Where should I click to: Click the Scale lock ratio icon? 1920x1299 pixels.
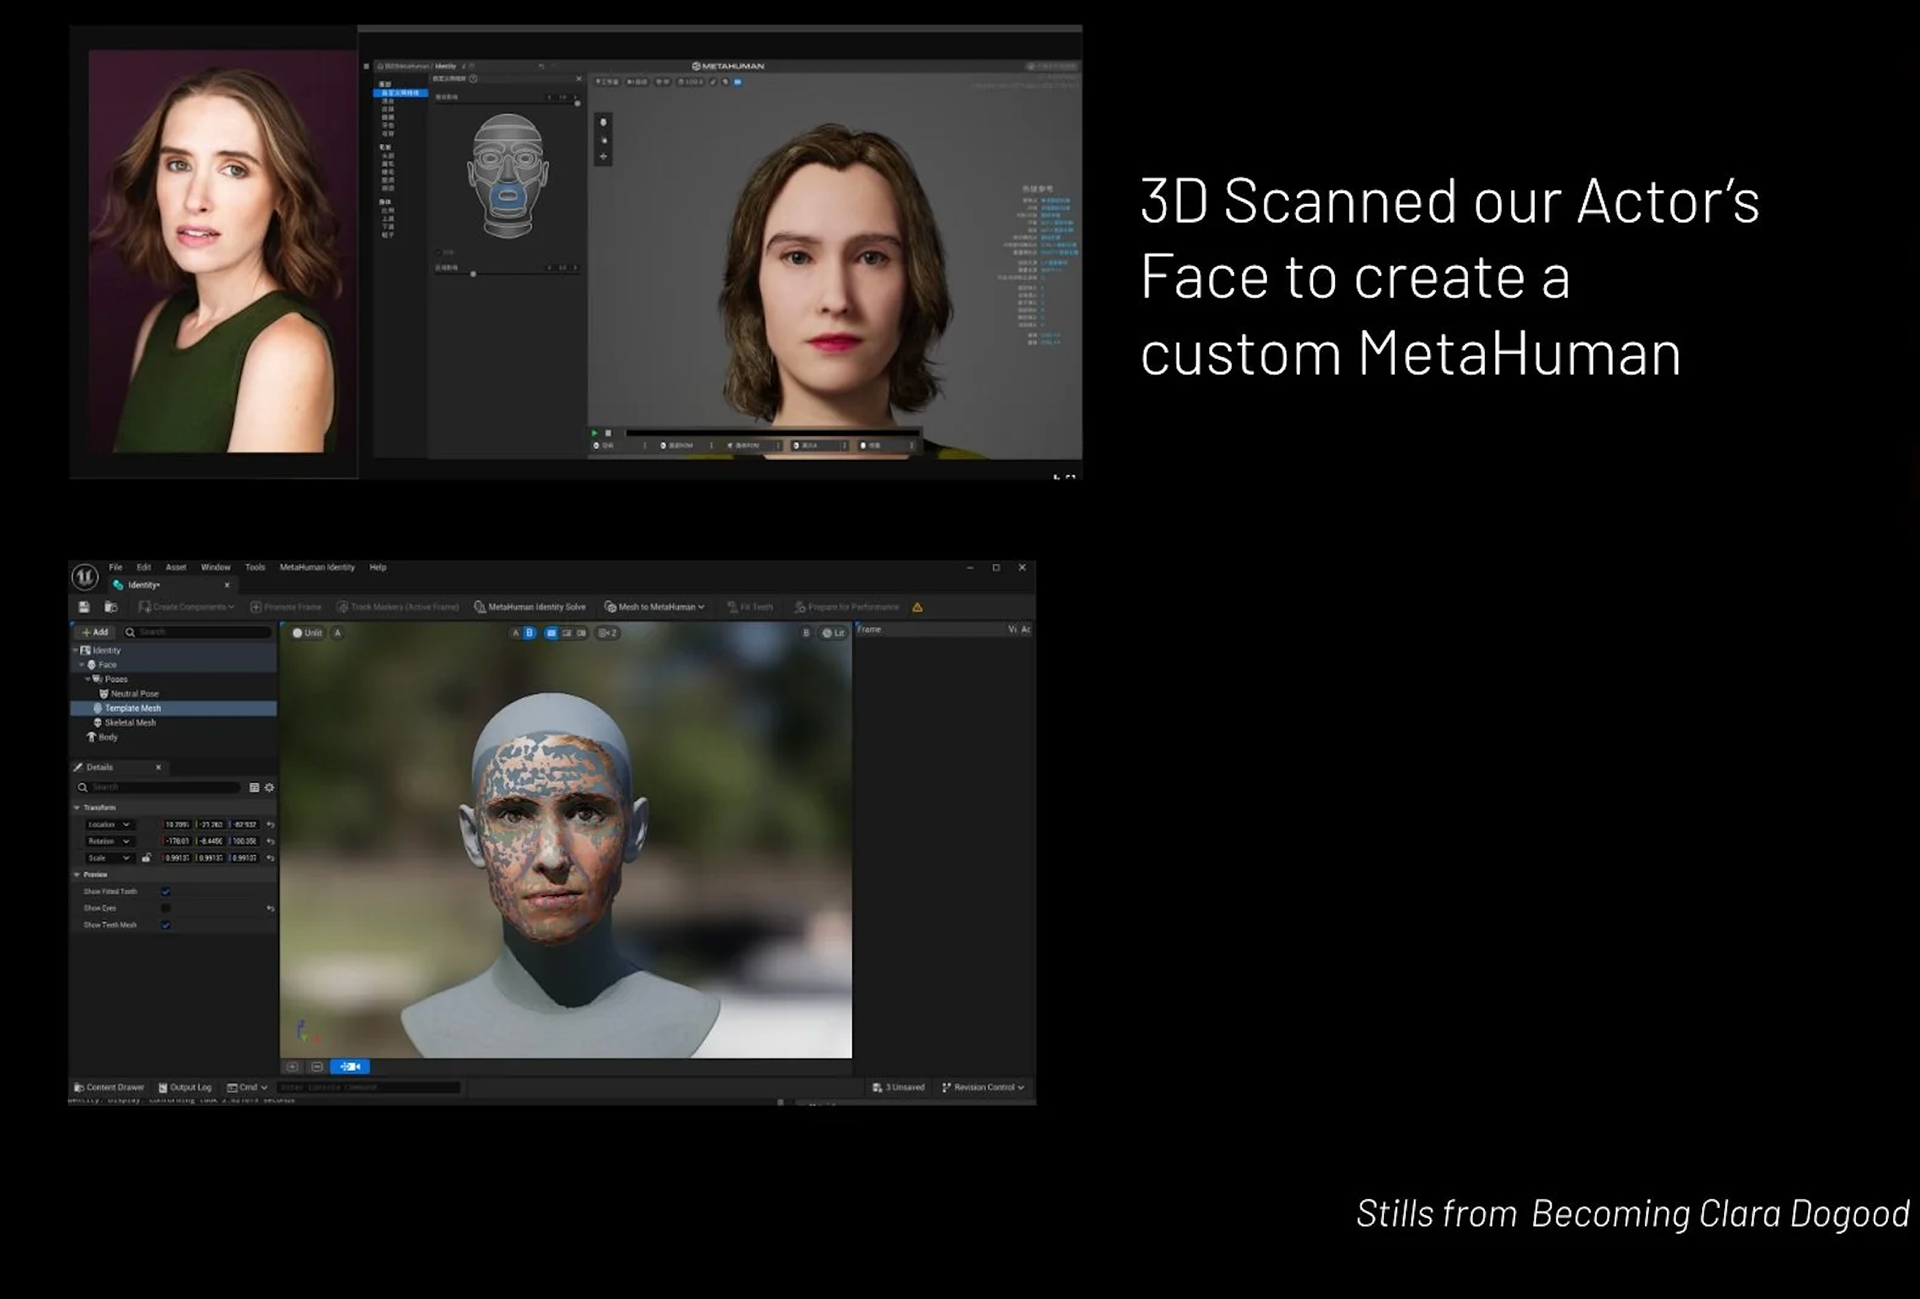click(x=146, y=858)
